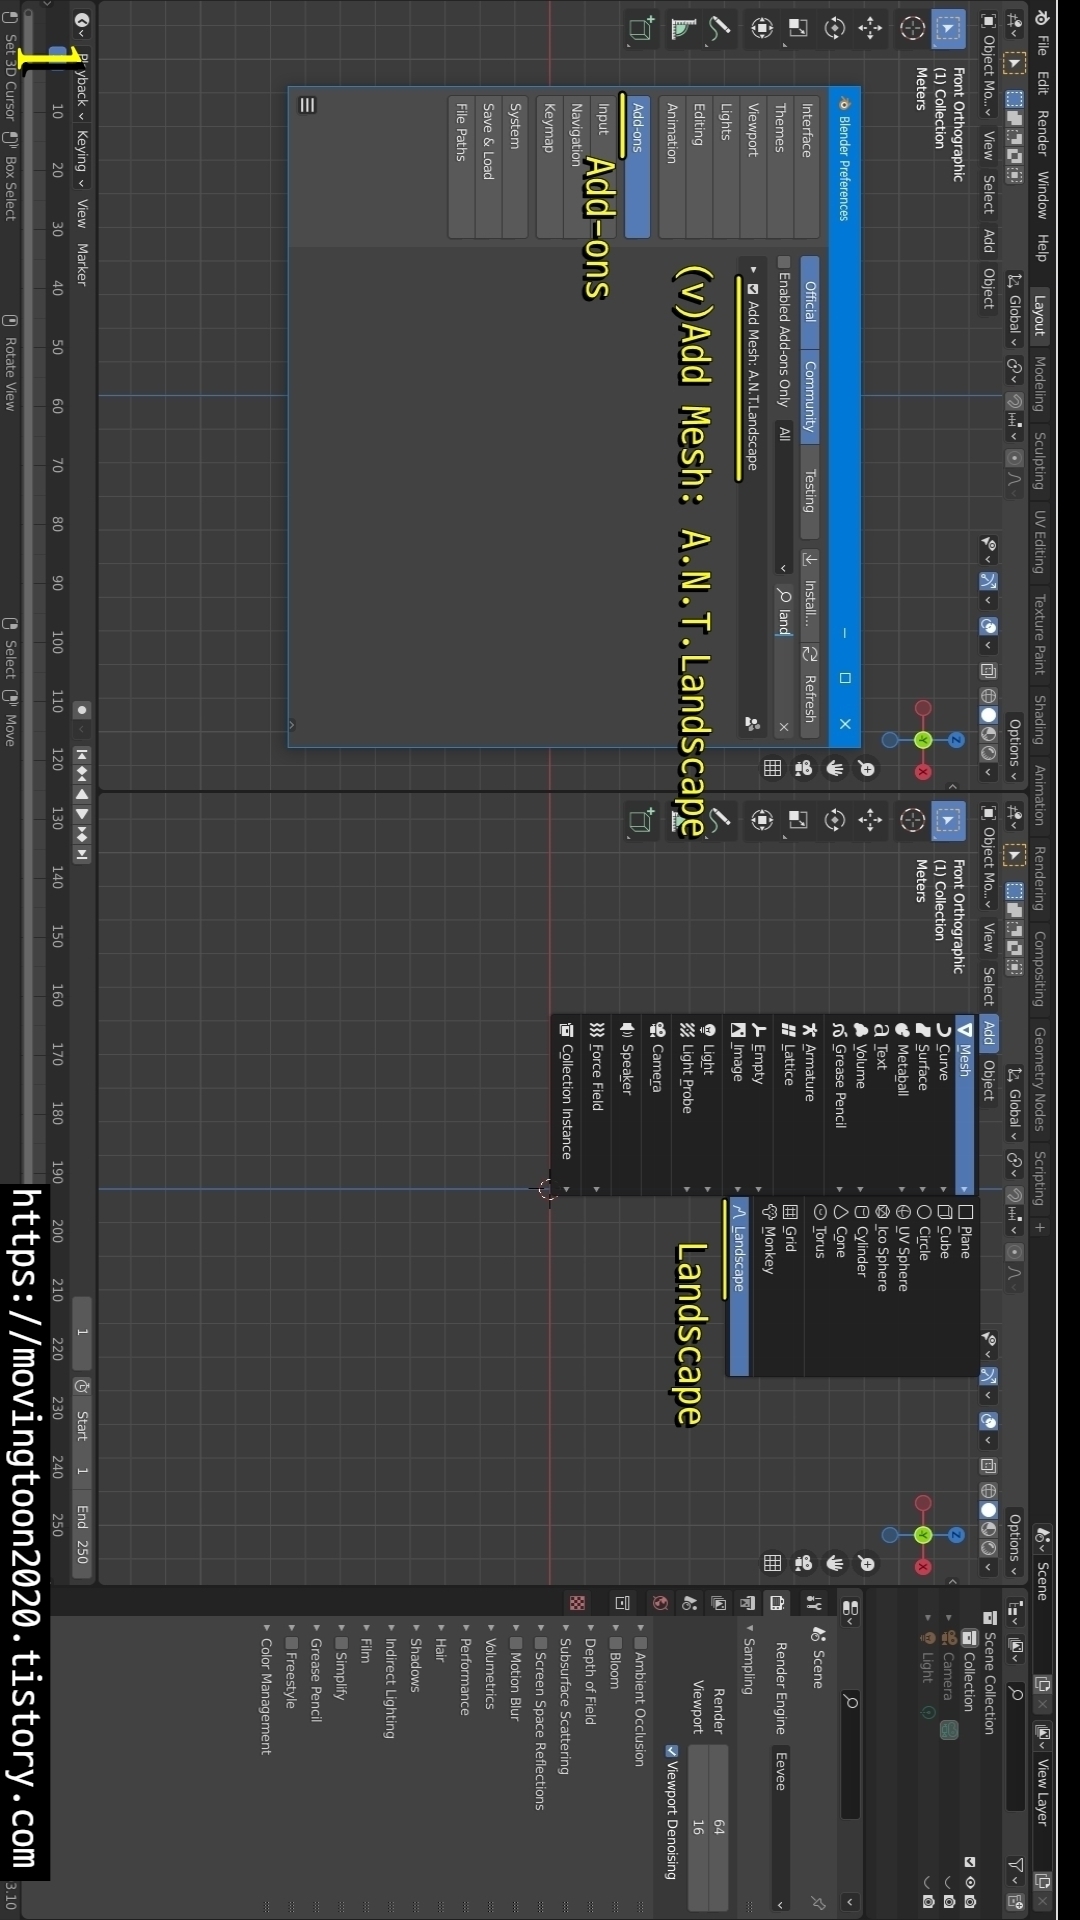Toggle Enabled Add-ons Only checkbox
This screenshot has width=1080, height=1920.
[784, 262]
